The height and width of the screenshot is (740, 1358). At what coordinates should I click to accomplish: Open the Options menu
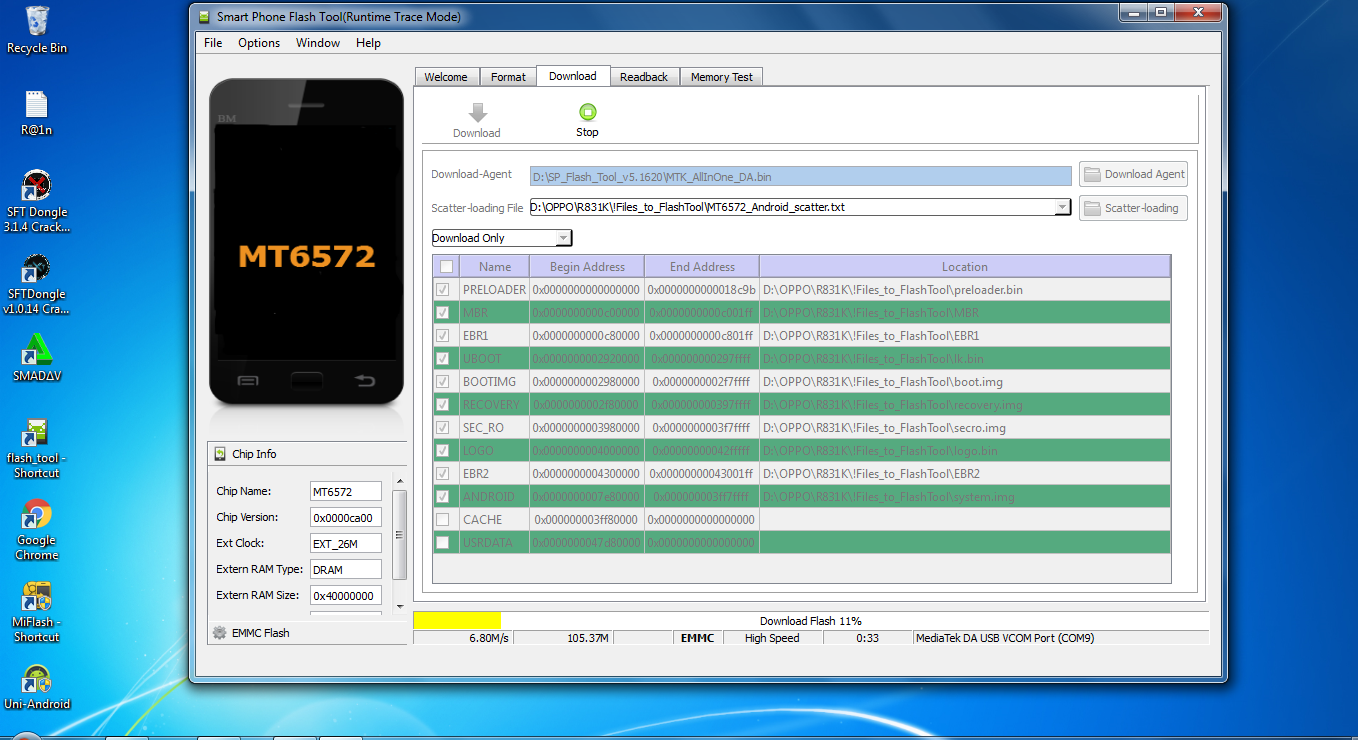coord(259,43)
